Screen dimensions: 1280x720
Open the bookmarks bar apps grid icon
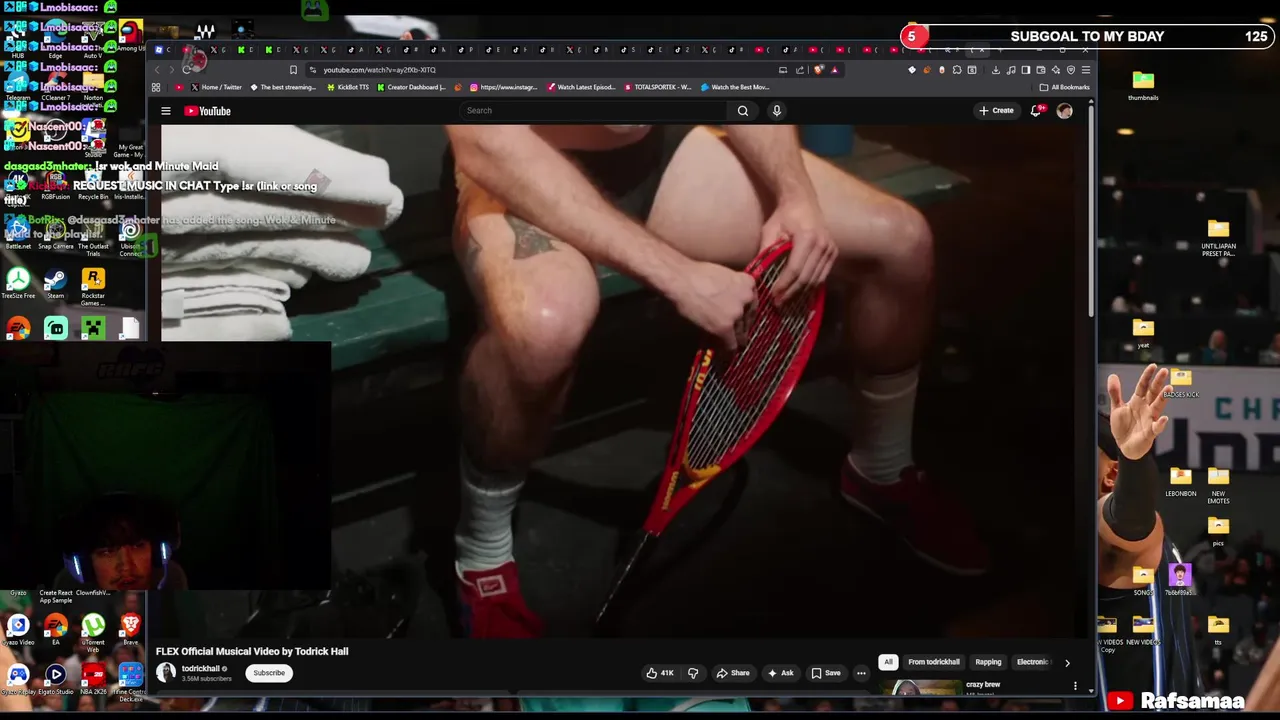[x=156, y=87]
